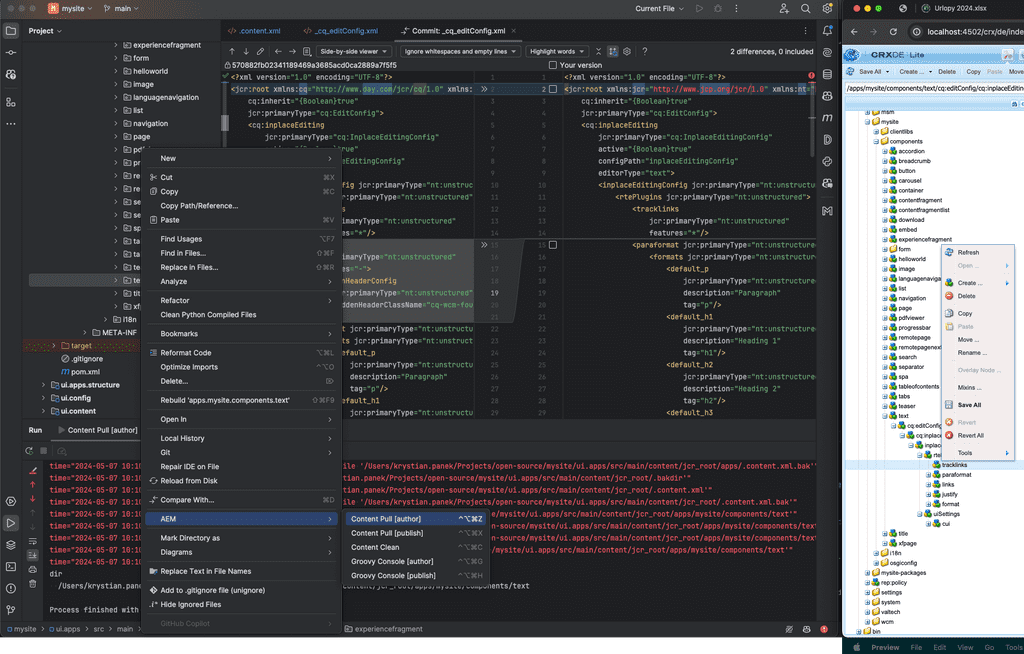Click the question mark help icon in diff toolbar
The width and height of the screenshot is (1024, 654).
[x=645, y=52]
